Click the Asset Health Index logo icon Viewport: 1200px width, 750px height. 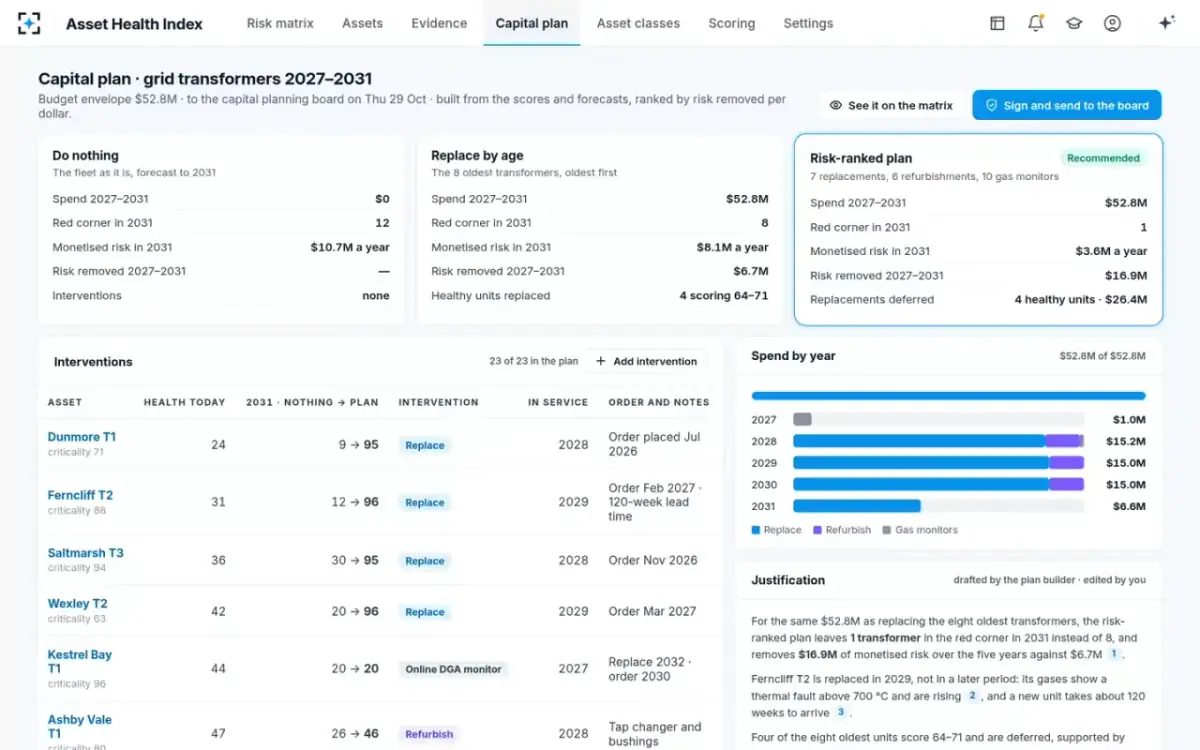30,23
